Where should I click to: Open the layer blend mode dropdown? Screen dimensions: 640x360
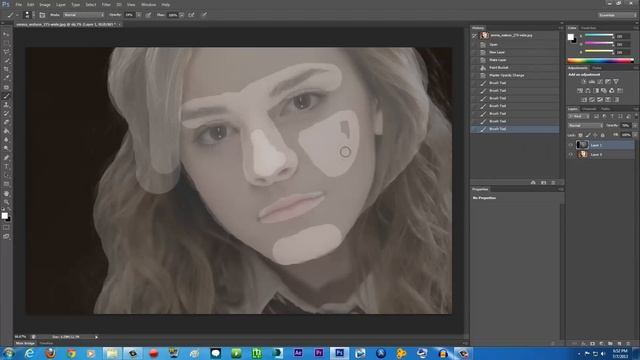tap(585, 125)
